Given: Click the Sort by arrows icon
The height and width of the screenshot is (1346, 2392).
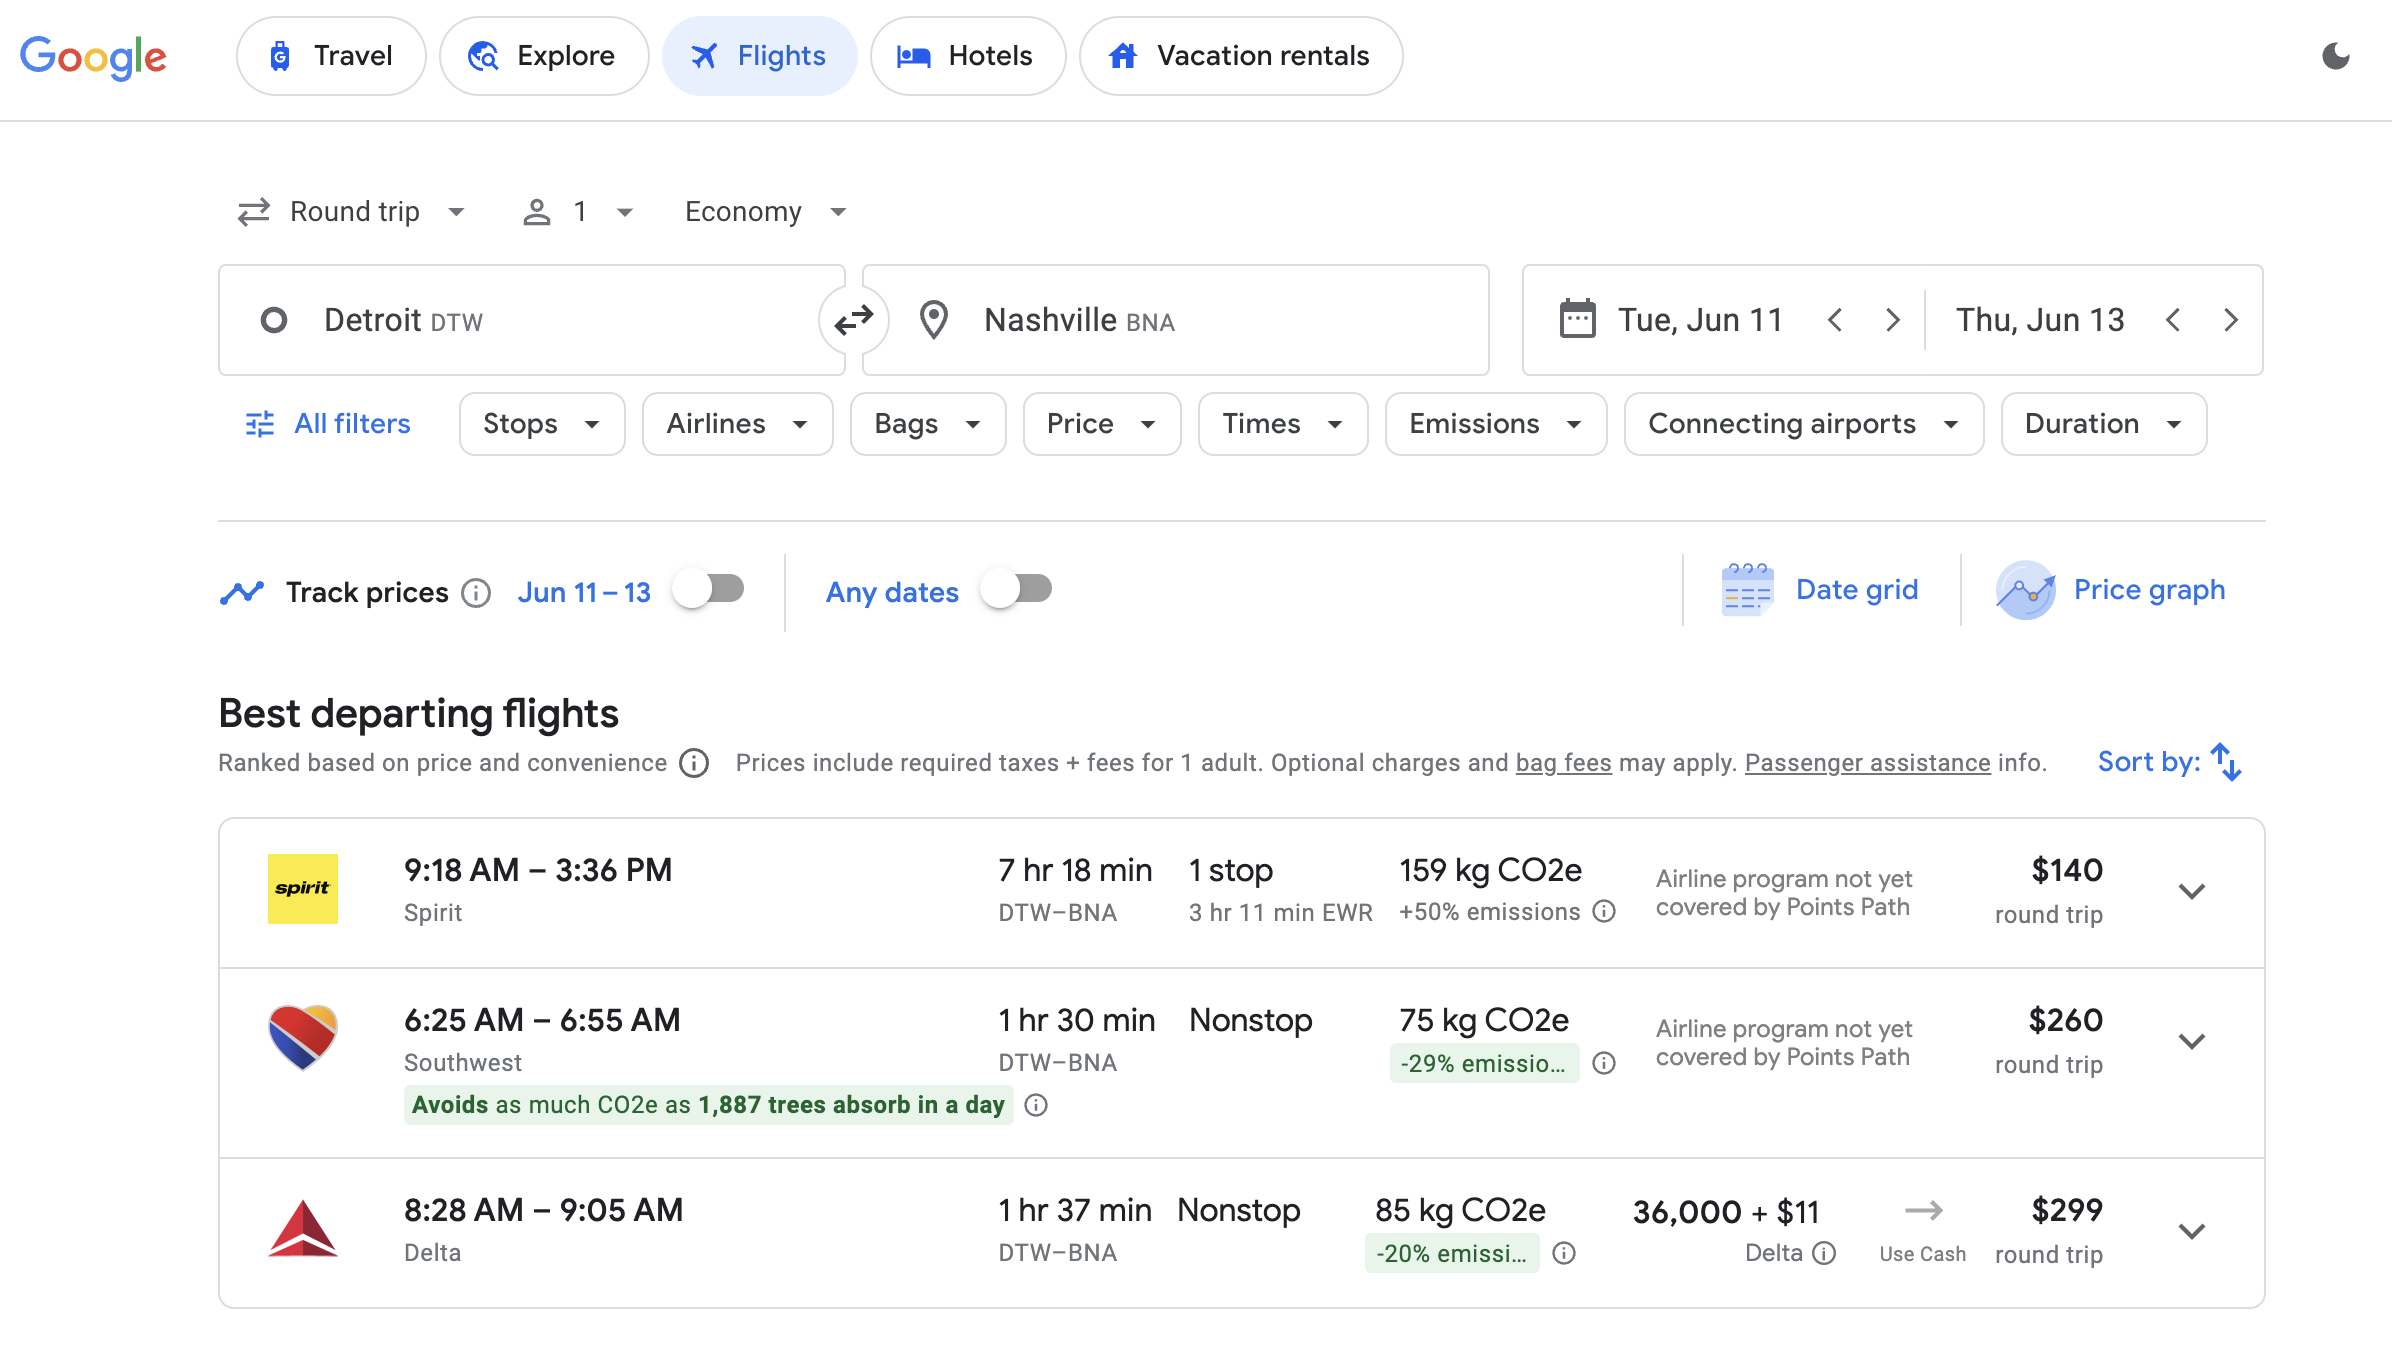Looking at the screenshot, I should coord(2226,762).
